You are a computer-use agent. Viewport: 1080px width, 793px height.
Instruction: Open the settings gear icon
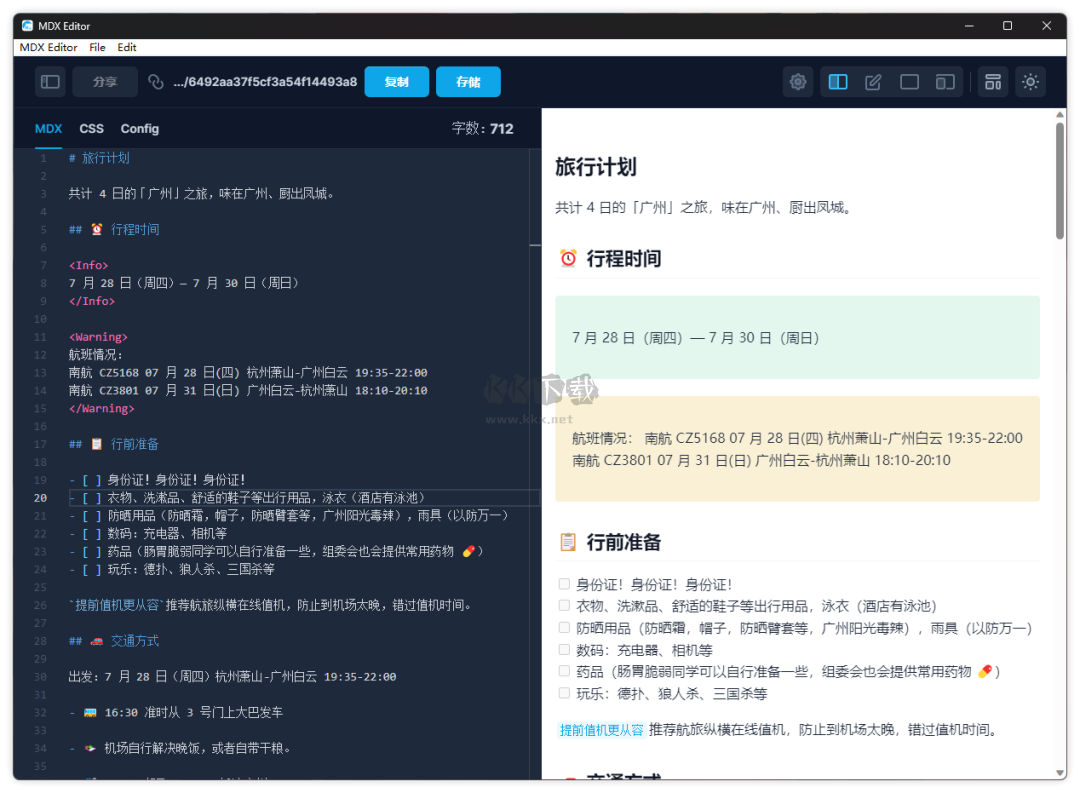tap(798, 82)
